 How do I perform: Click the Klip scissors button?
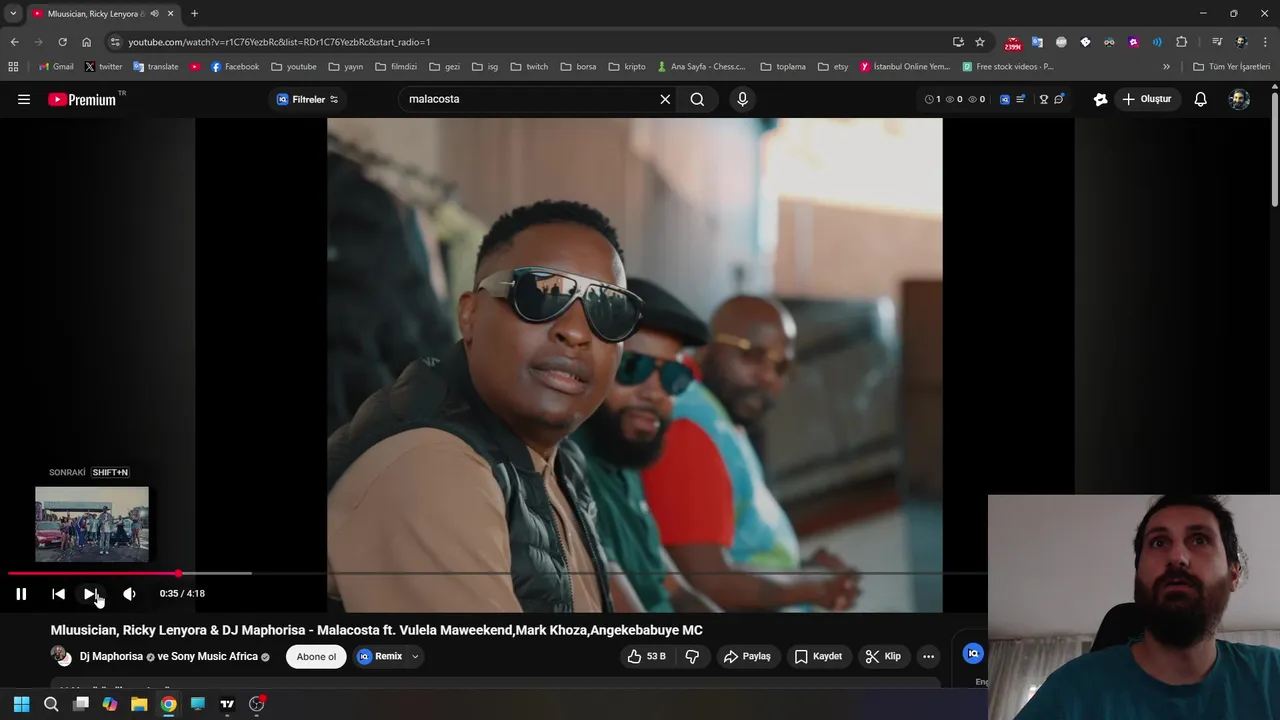pyautogui.click(x=883, y=657)
